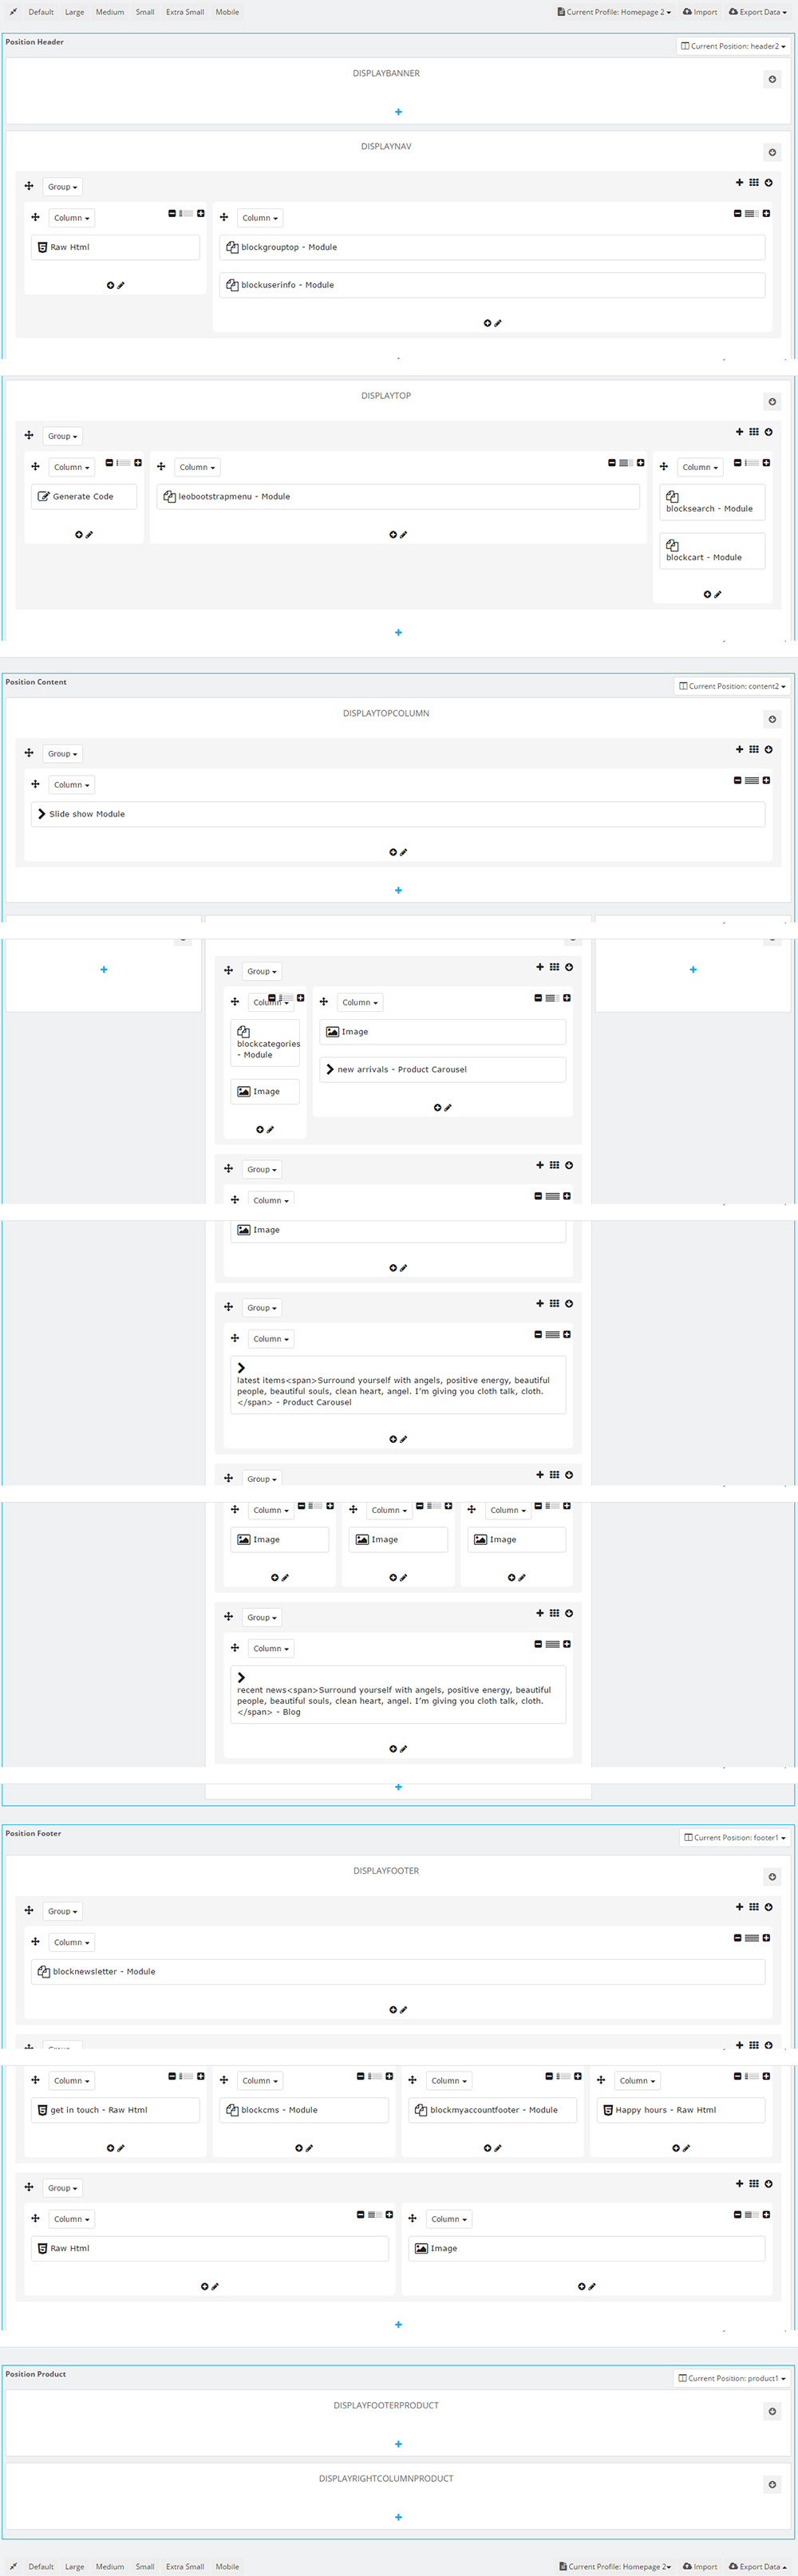The image size is (798, 2576).
Task: Click Import in the top toolbar
Action: pos(700,12)
